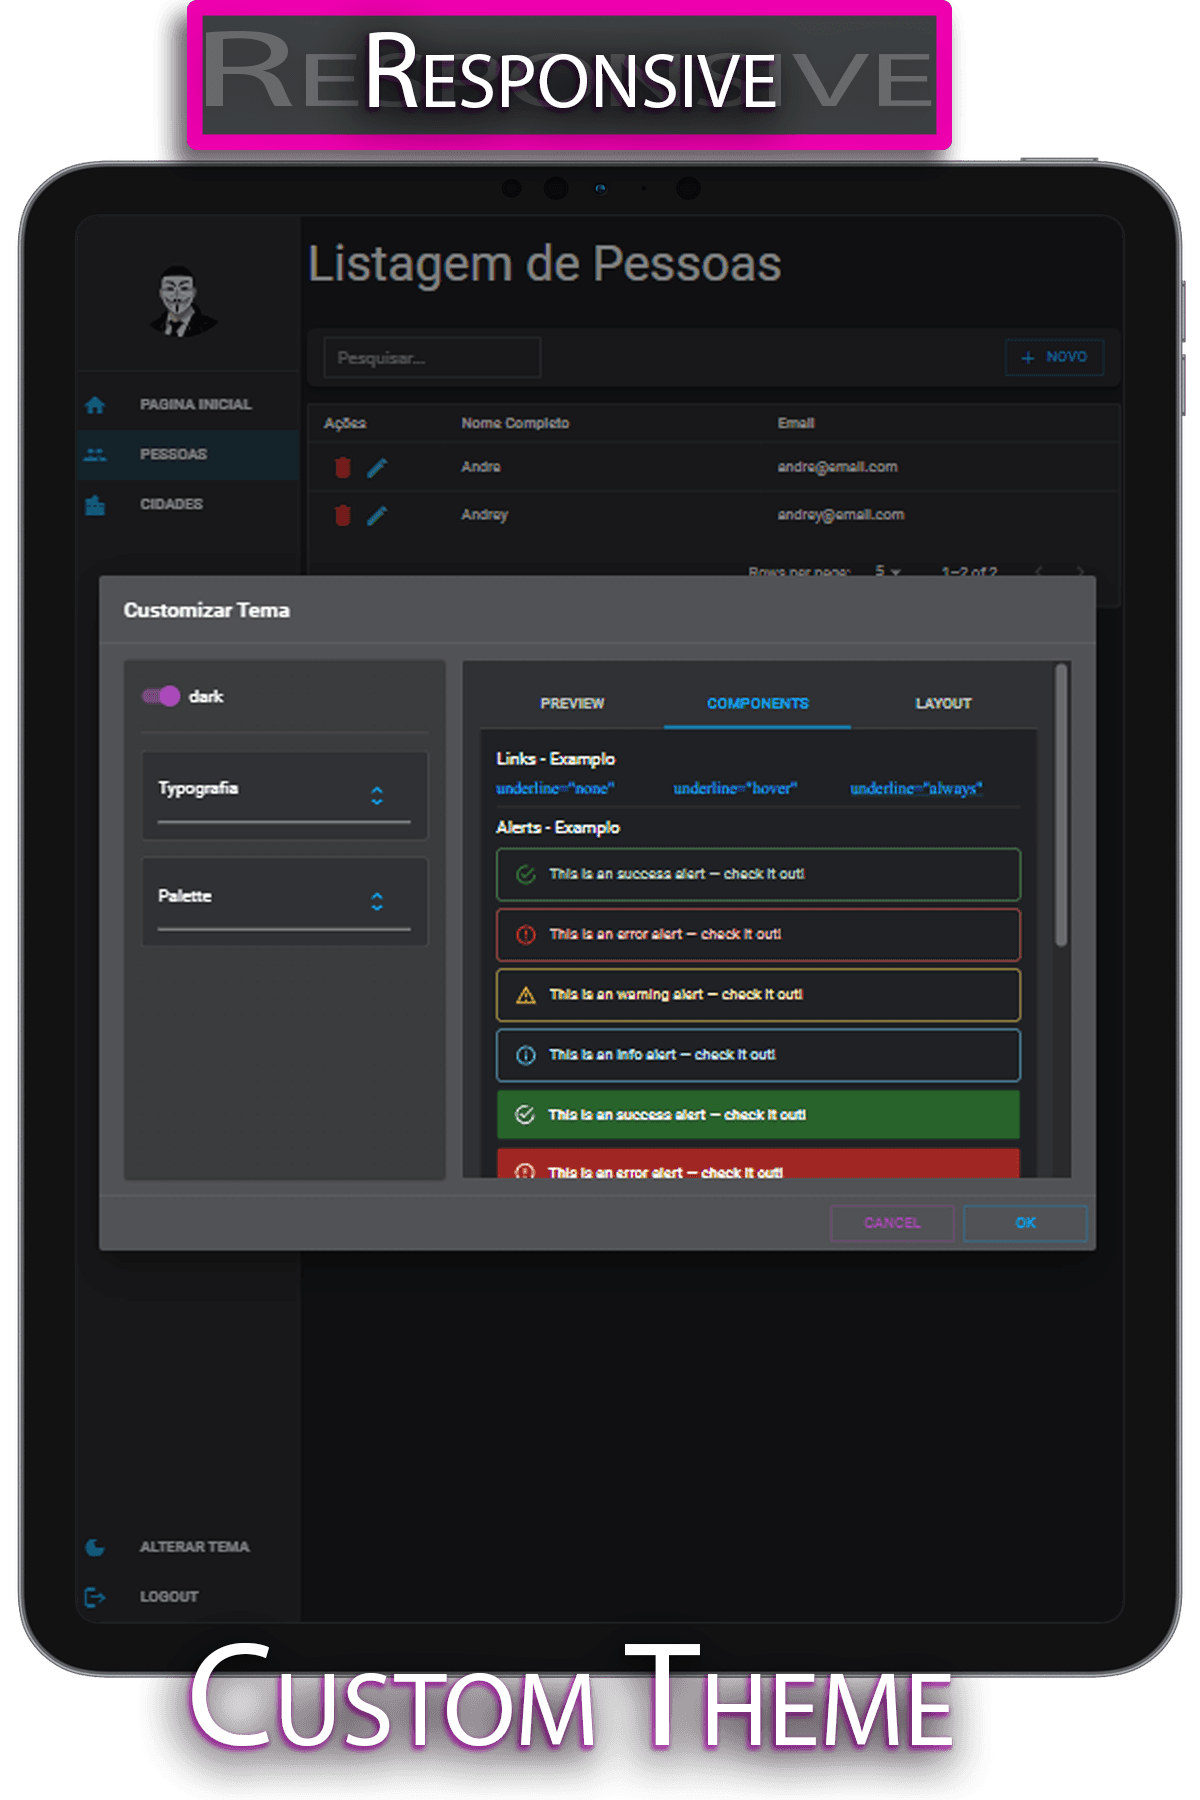Delete Andre with the red trash icon

pos(343,467)
